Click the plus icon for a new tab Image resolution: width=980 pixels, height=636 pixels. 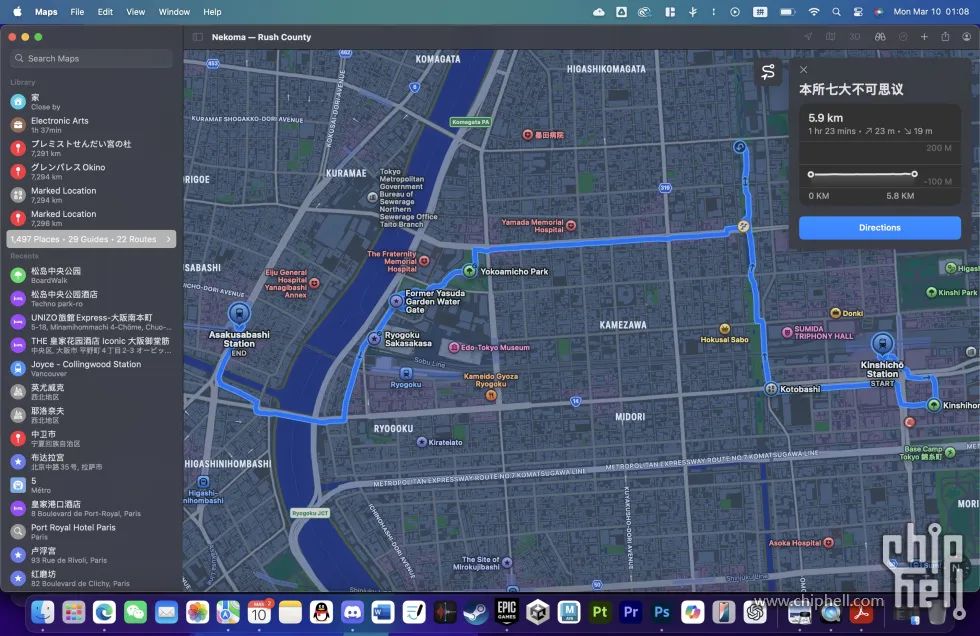(x=924, y=37)
